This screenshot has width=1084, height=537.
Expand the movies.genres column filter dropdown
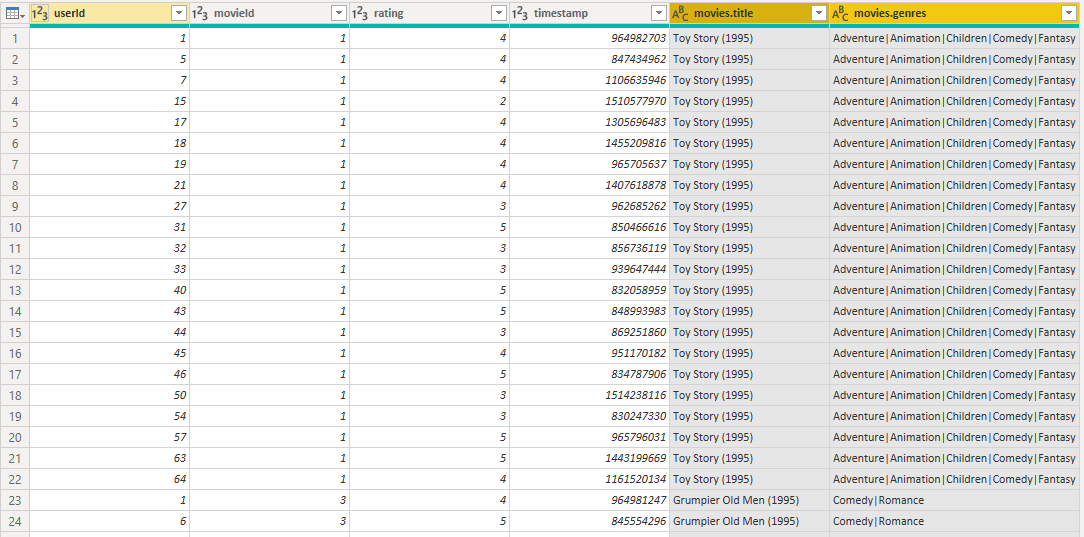pyautogui.click(x=1067, y=13)
